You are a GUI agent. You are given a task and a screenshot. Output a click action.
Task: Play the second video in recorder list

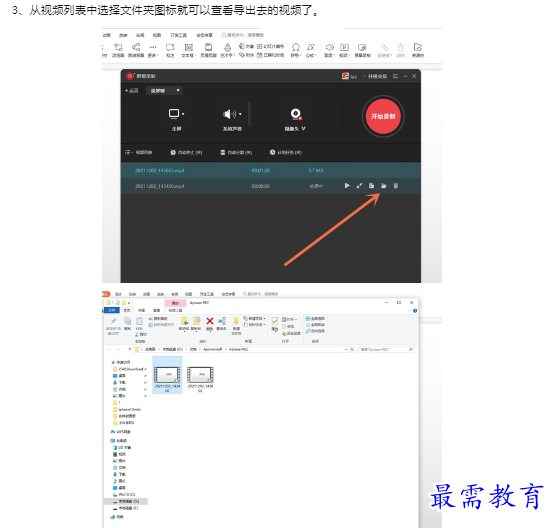pos(347,186)
